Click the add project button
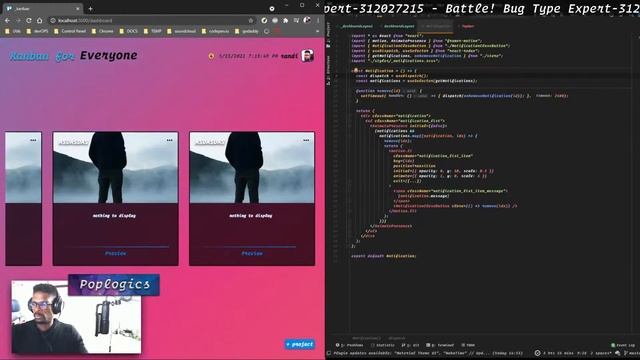Screen dimensions: 640x360 (x=300, y=344)
